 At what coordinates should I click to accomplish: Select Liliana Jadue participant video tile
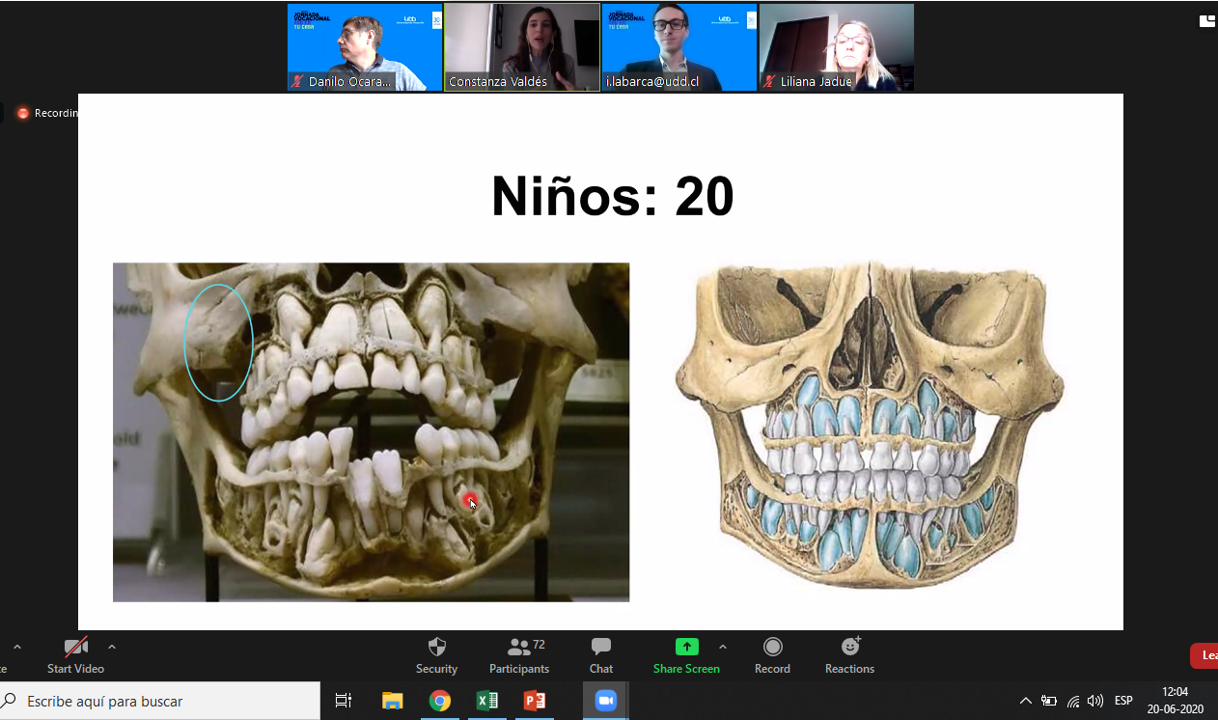pyautogui.click(x=836, y=47)
